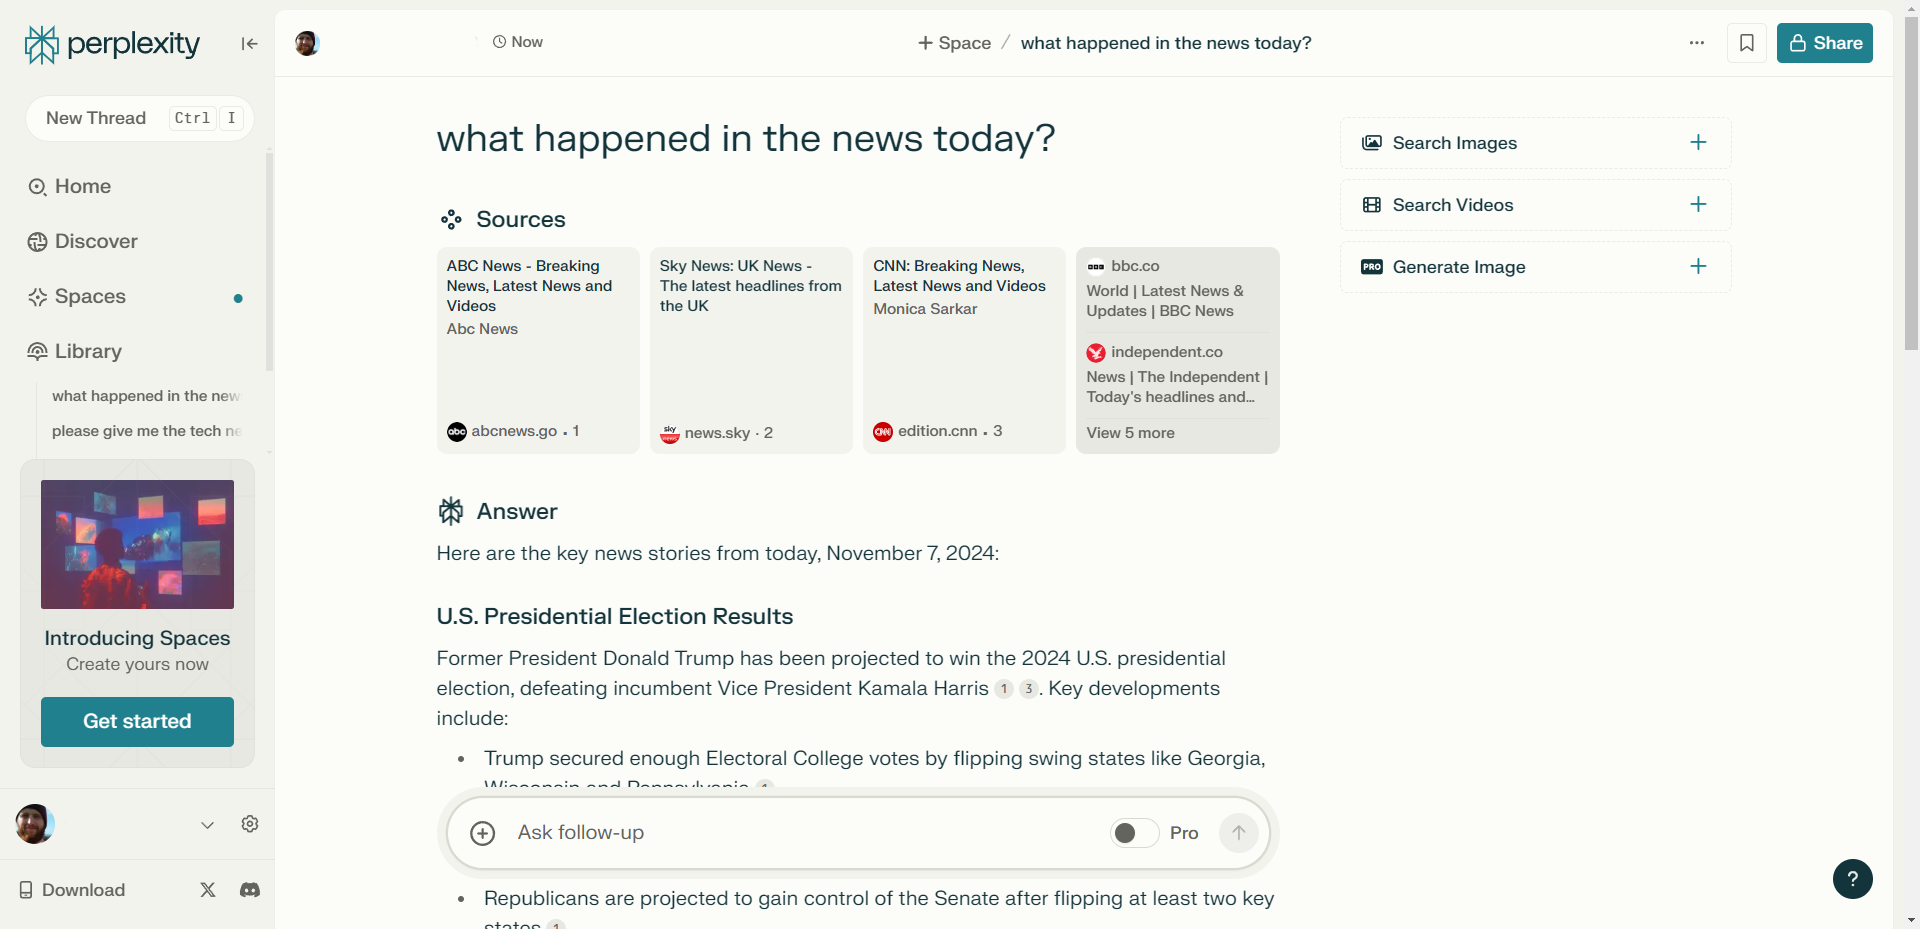Open the Discord link icon
The height and width of the screenshot is (929, 1920).
(250, 890)
